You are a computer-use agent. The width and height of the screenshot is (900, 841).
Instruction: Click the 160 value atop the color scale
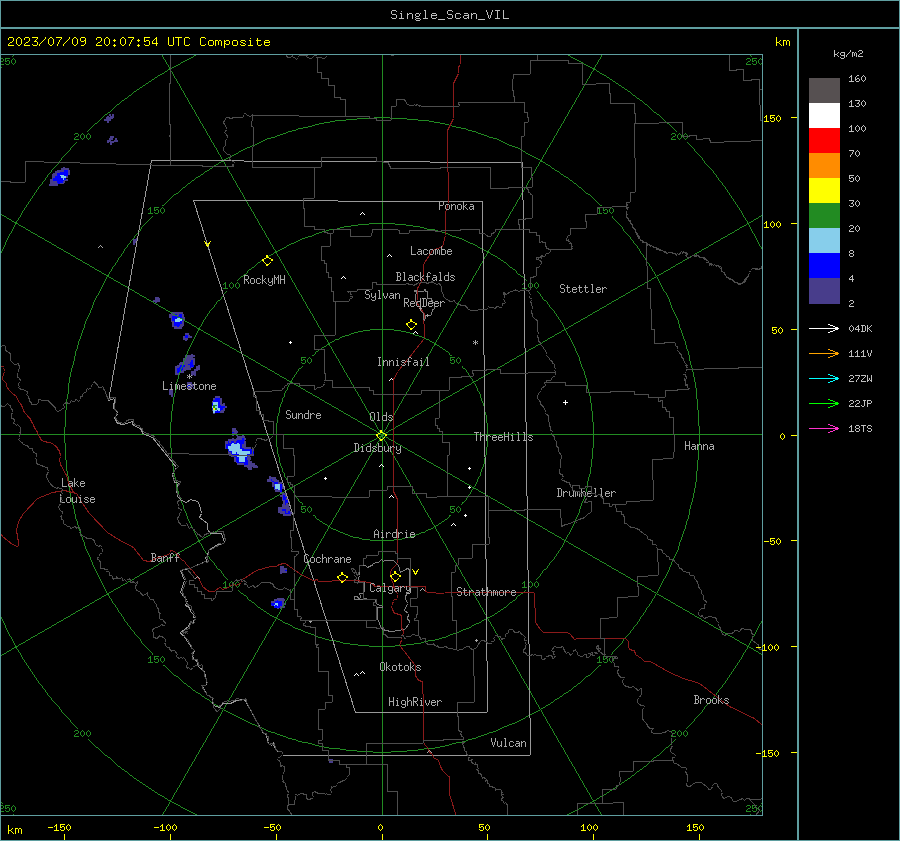coord(857,79)
